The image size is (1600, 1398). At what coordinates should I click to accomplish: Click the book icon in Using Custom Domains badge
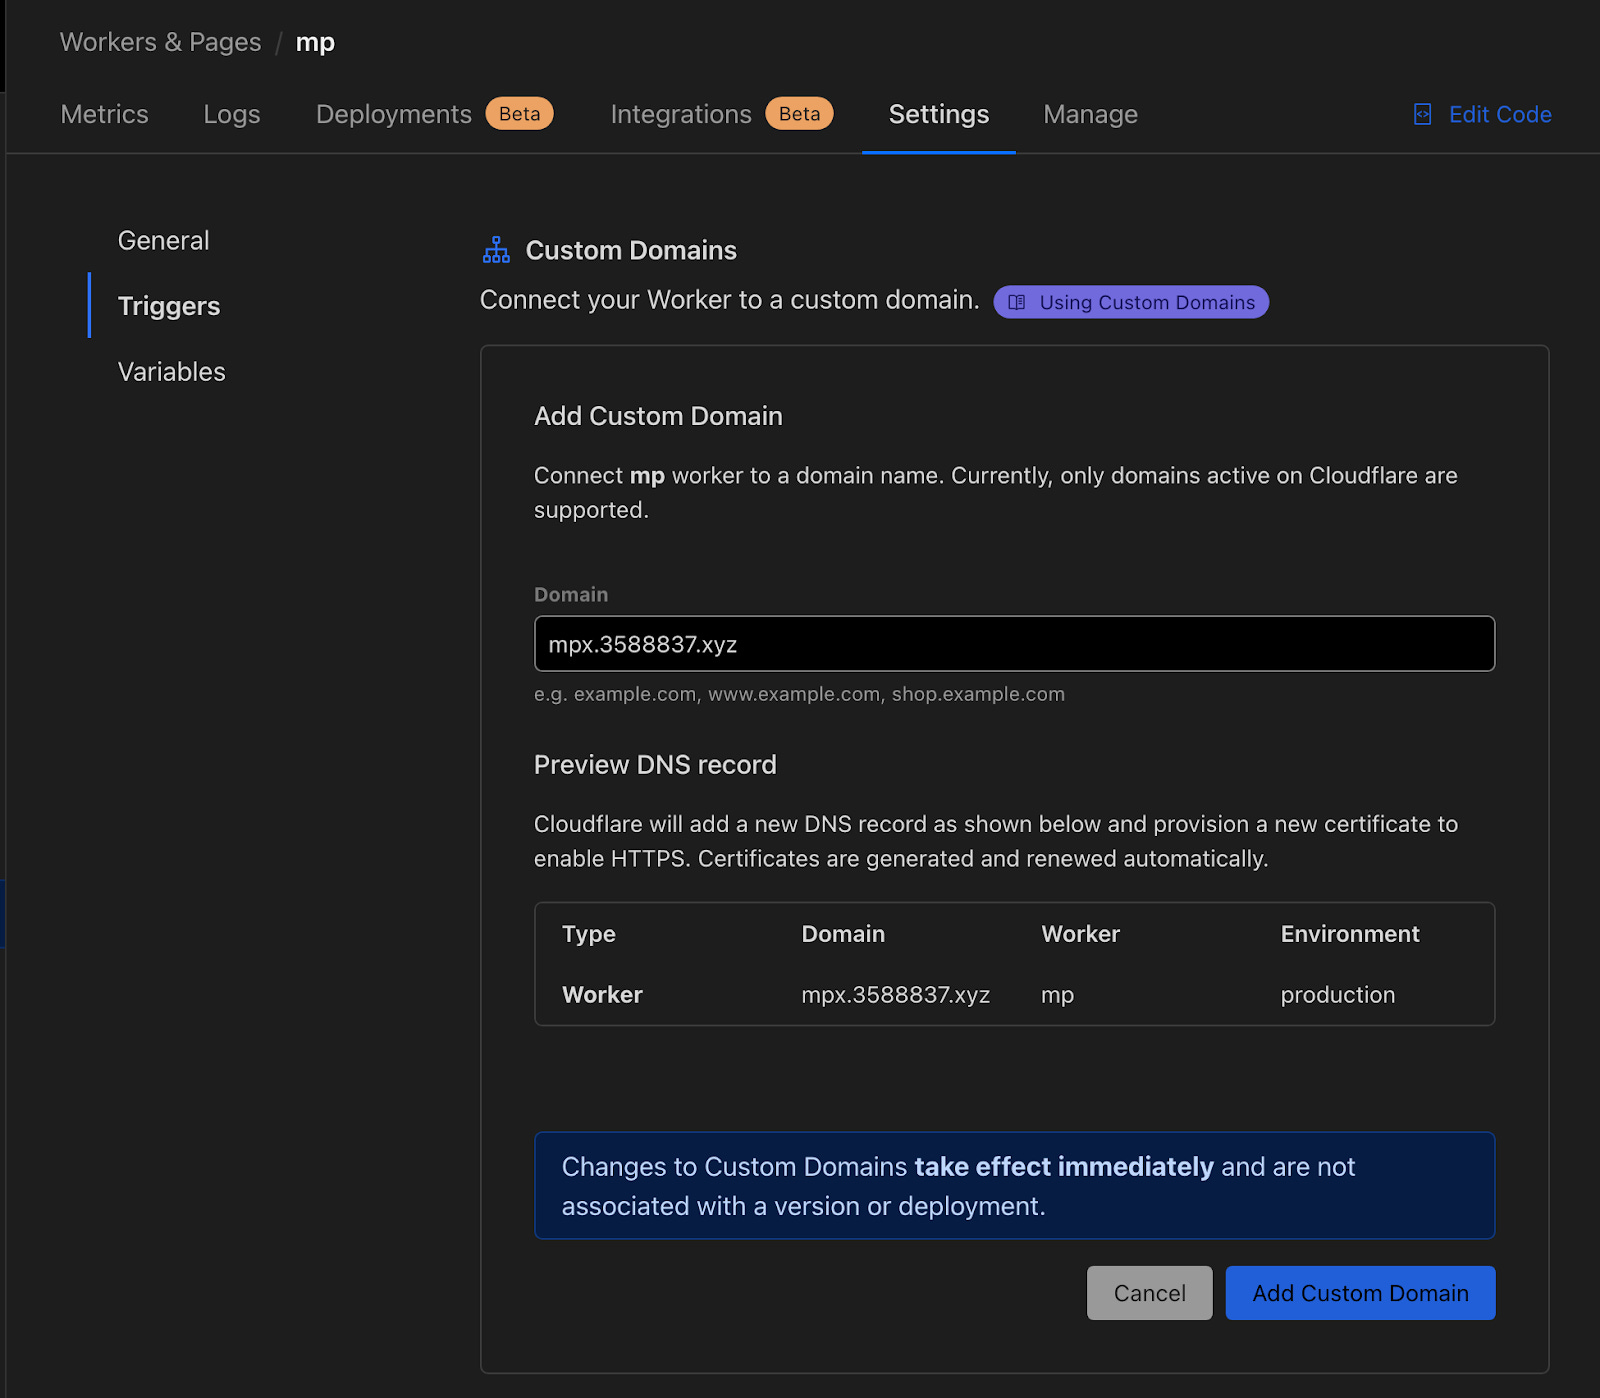[x=1017, y=302]
